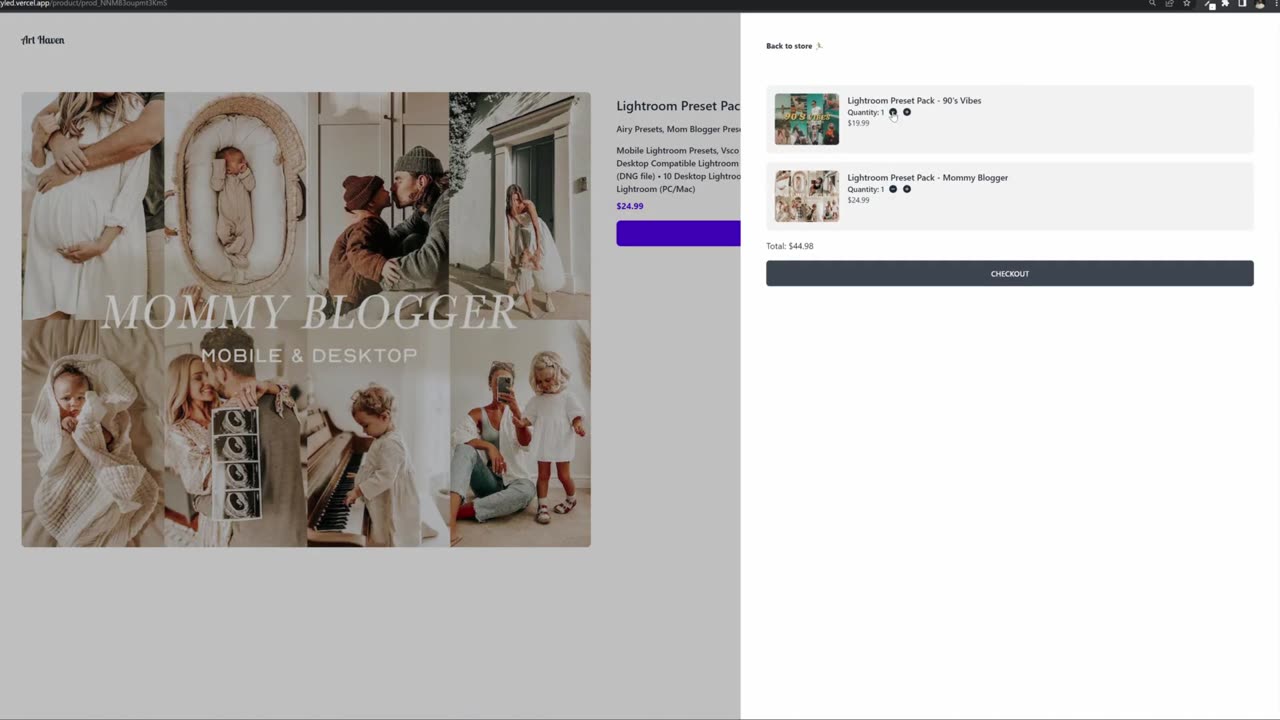Click the purple add to cart button
1280x720 pixels.
pos(678,233)
